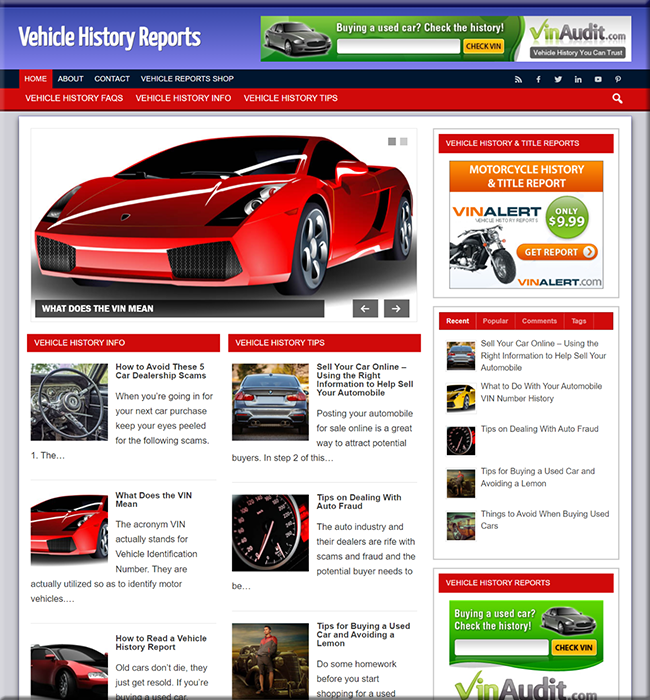Open the Contact menu item
The height and width of the screenshot is (700, 650).
112,79
